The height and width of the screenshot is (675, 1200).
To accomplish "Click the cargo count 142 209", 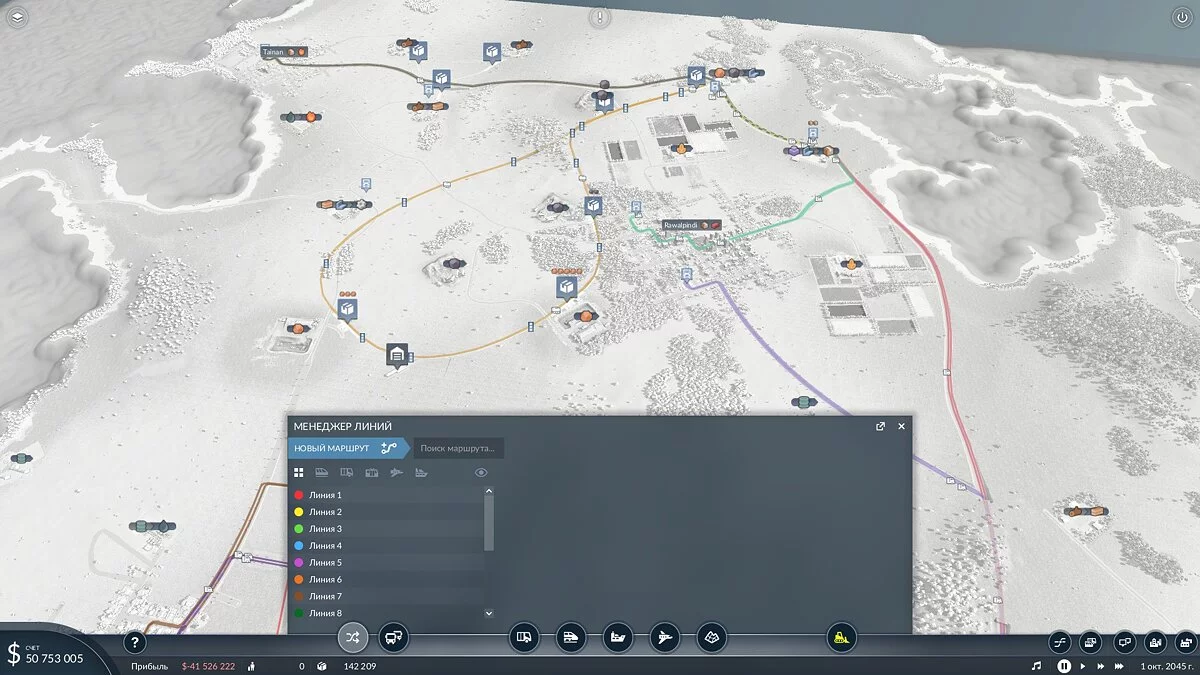I will (x=360, y=666).
